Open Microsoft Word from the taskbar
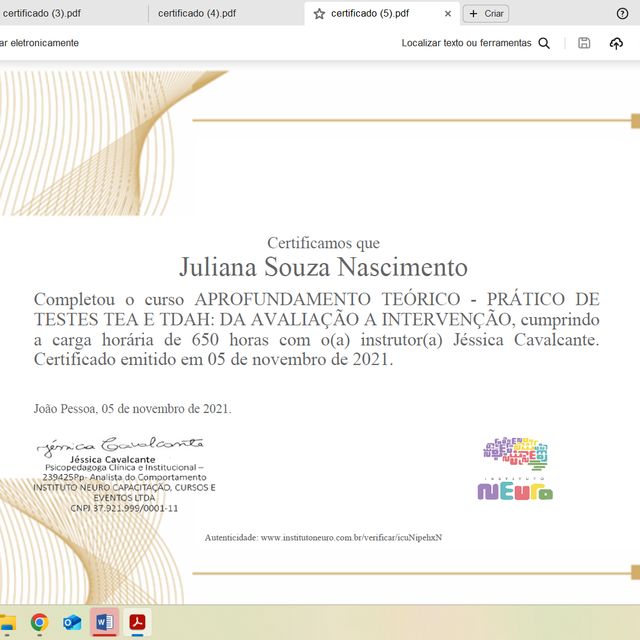The height and width of the screenshot is (640, 640). 104,622
